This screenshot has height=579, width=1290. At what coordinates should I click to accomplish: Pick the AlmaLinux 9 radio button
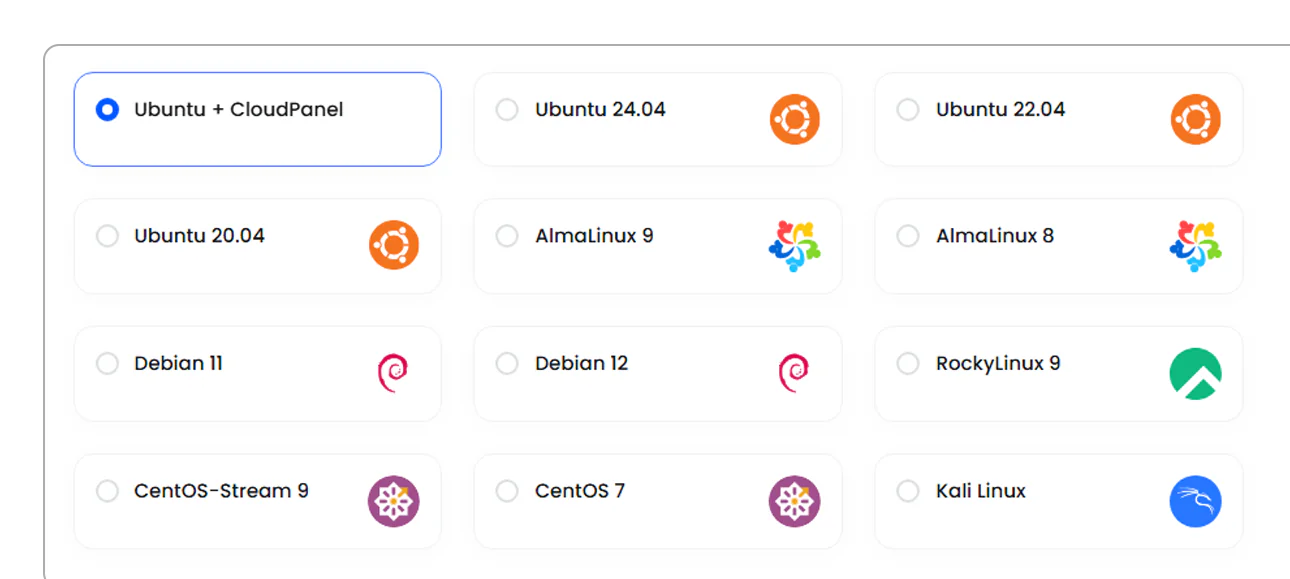tap(507, 236)
